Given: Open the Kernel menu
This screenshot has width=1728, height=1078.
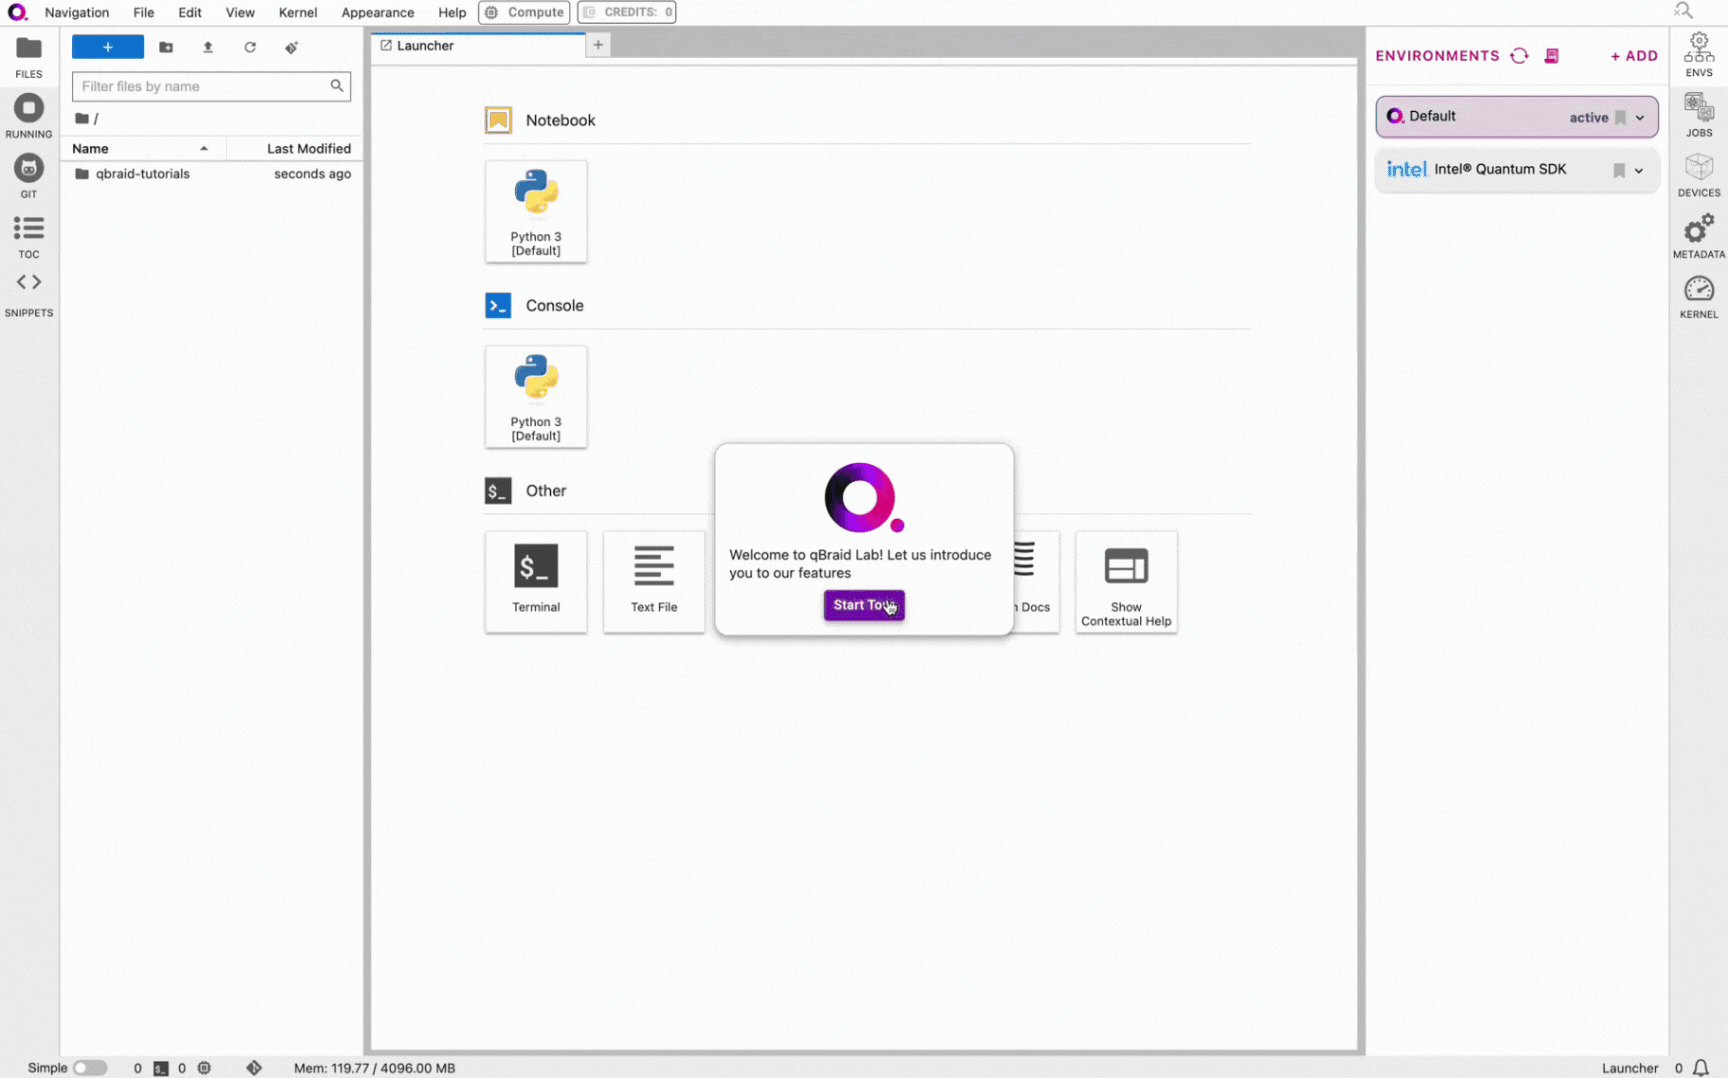Looking at the screenshot, I should coord(297,12).
